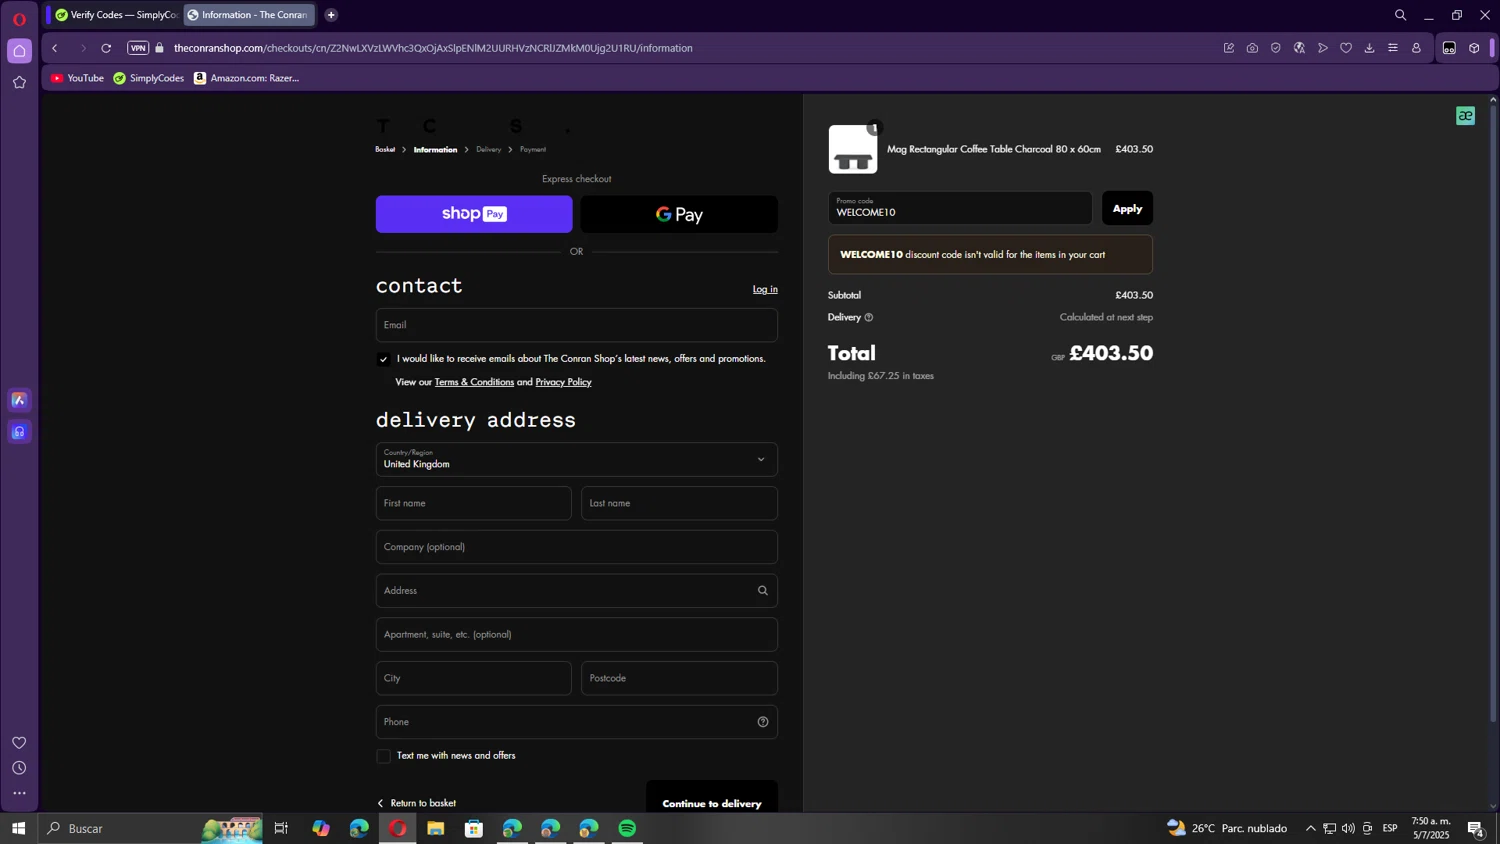Click the Last name field
The image size is (1500, 844).
[x=679, y=504]
